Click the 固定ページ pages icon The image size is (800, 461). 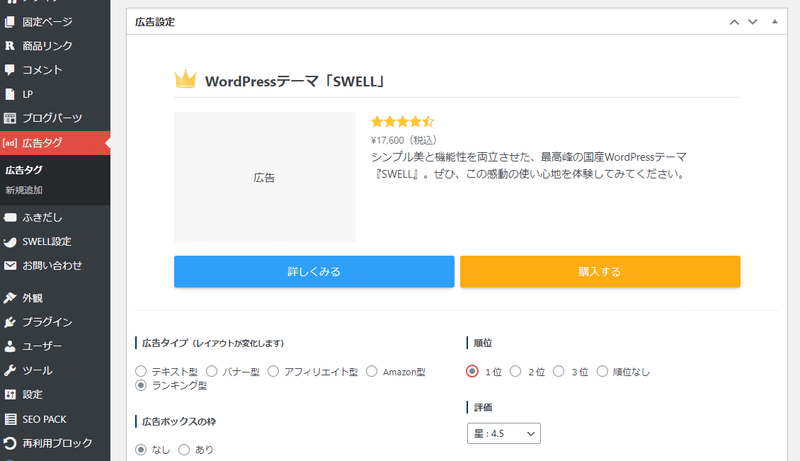10,22
